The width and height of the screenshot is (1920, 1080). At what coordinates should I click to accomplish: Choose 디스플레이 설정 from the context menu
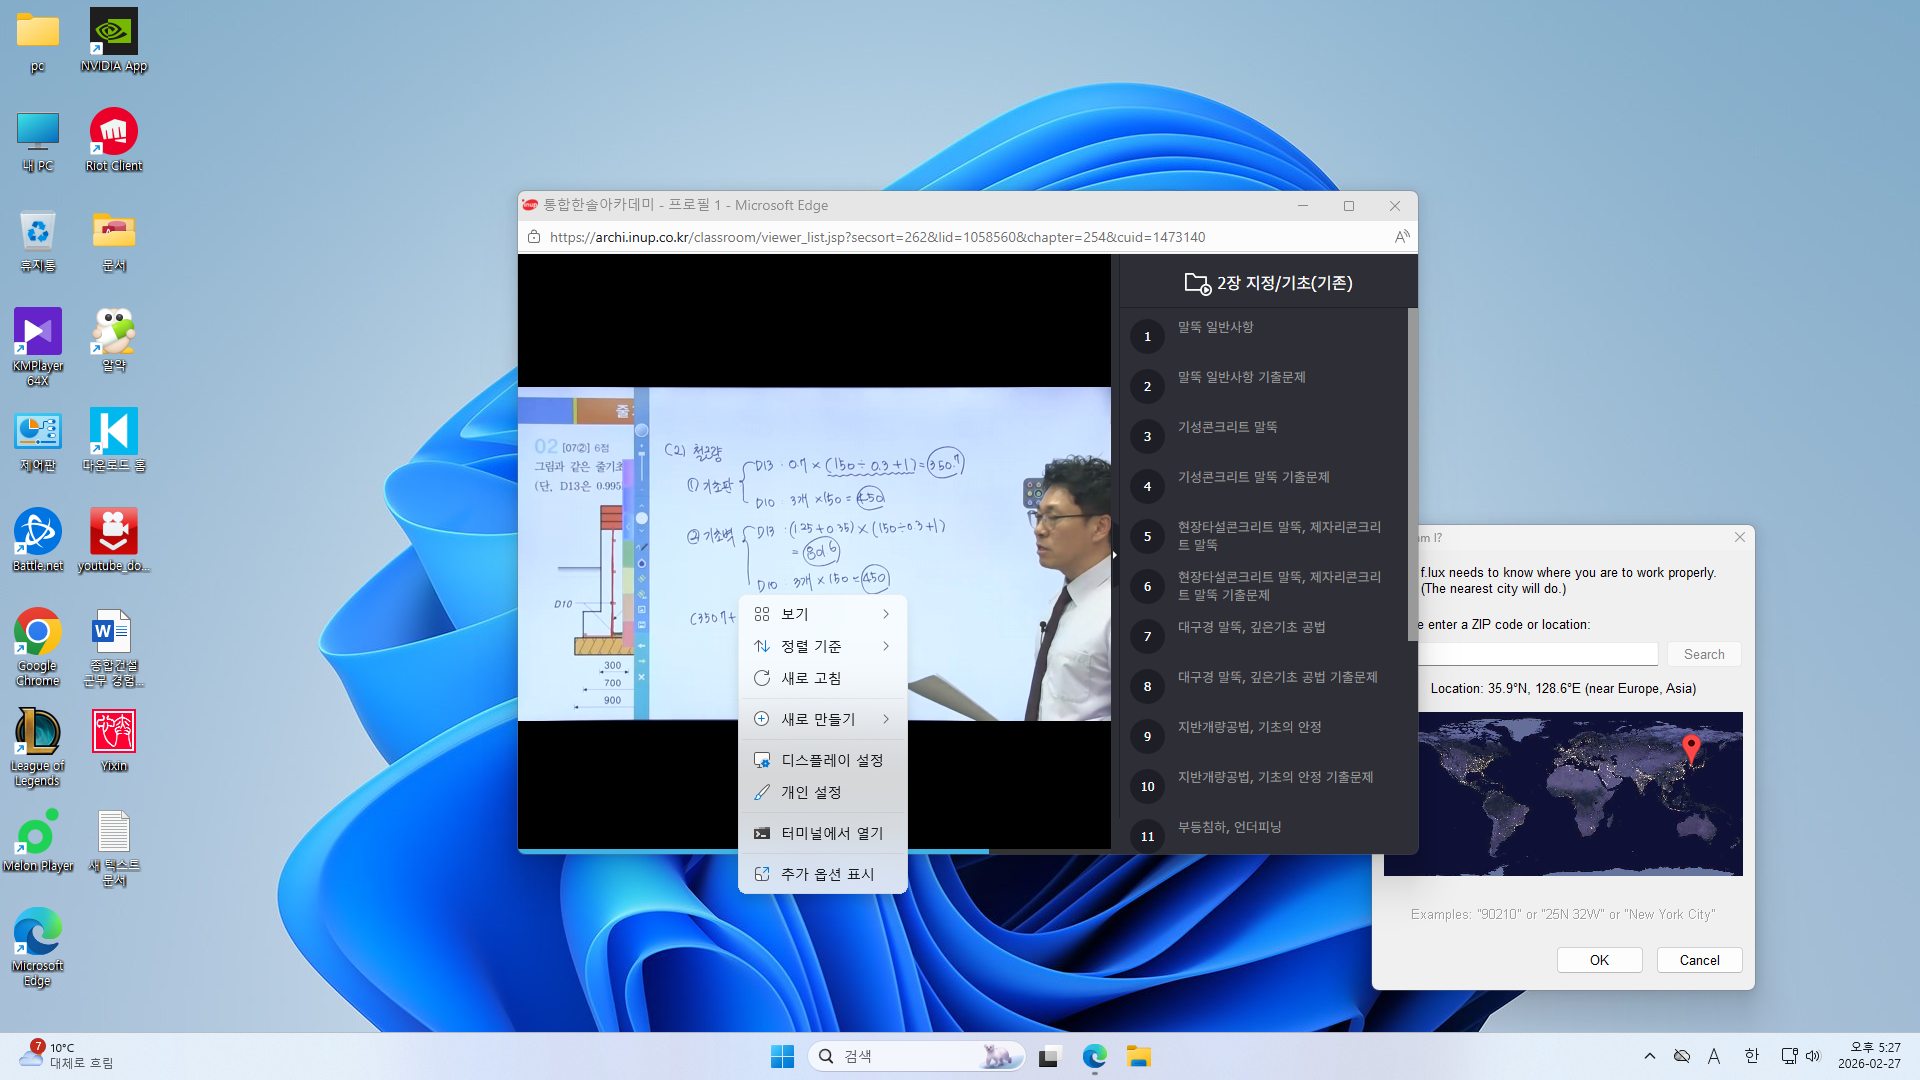(831, 760)
